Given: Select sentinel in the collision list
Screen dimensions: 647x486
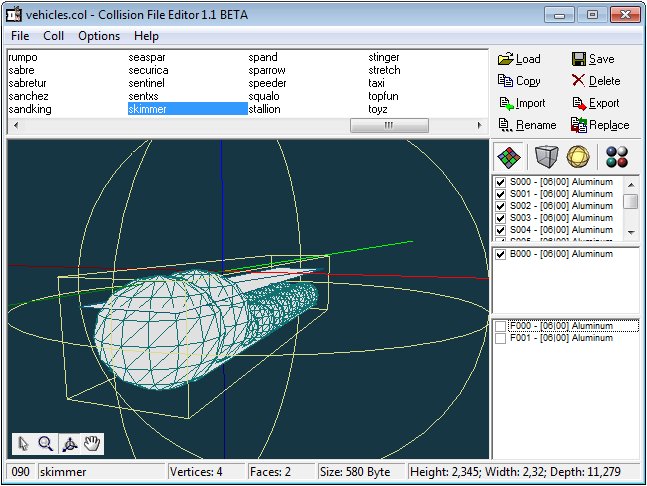Looking at the screenshot, I should [146, 83].
